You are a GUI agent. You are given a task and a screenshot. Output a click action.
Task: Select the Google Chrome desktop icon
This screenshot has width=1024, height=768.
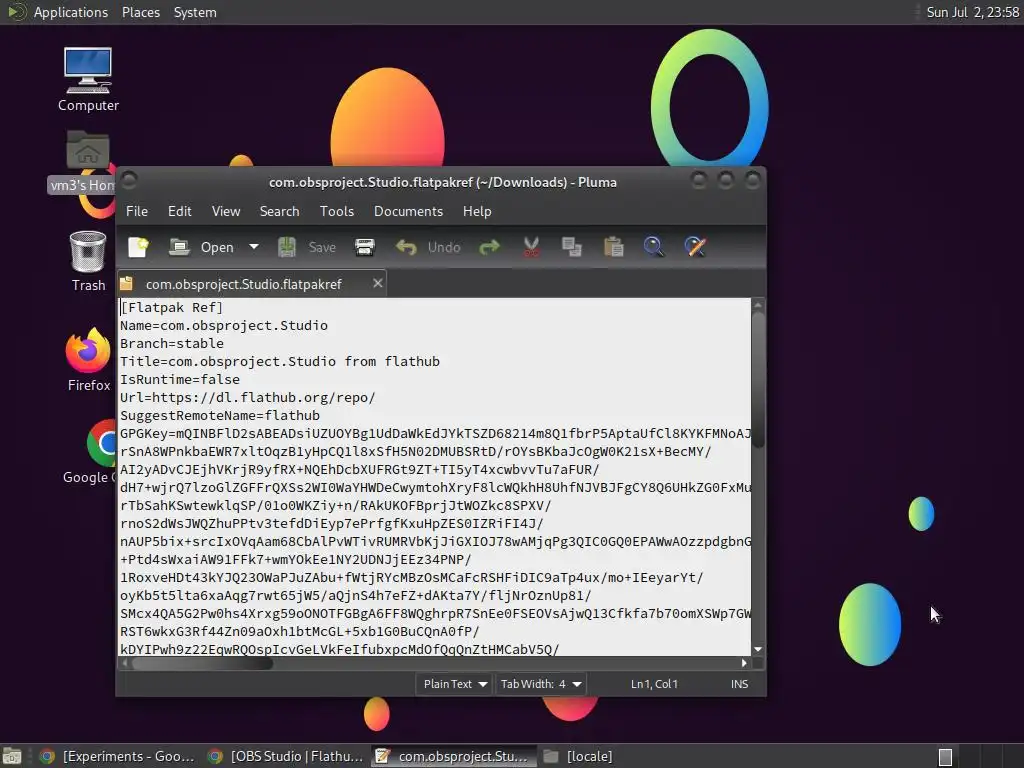[x=91, y=452]
